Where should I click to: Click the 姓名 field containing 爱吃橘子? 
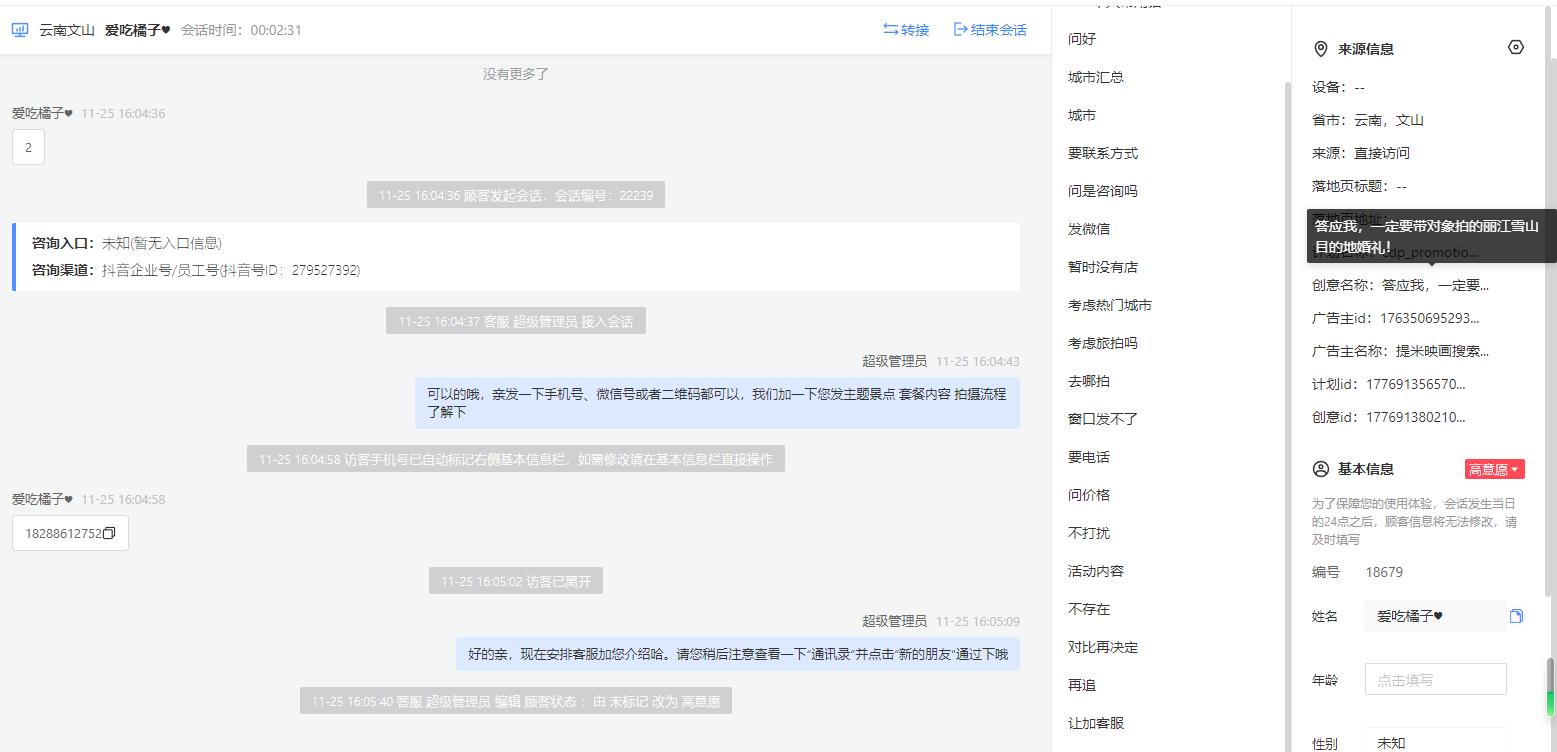(x=1435, y=616)
